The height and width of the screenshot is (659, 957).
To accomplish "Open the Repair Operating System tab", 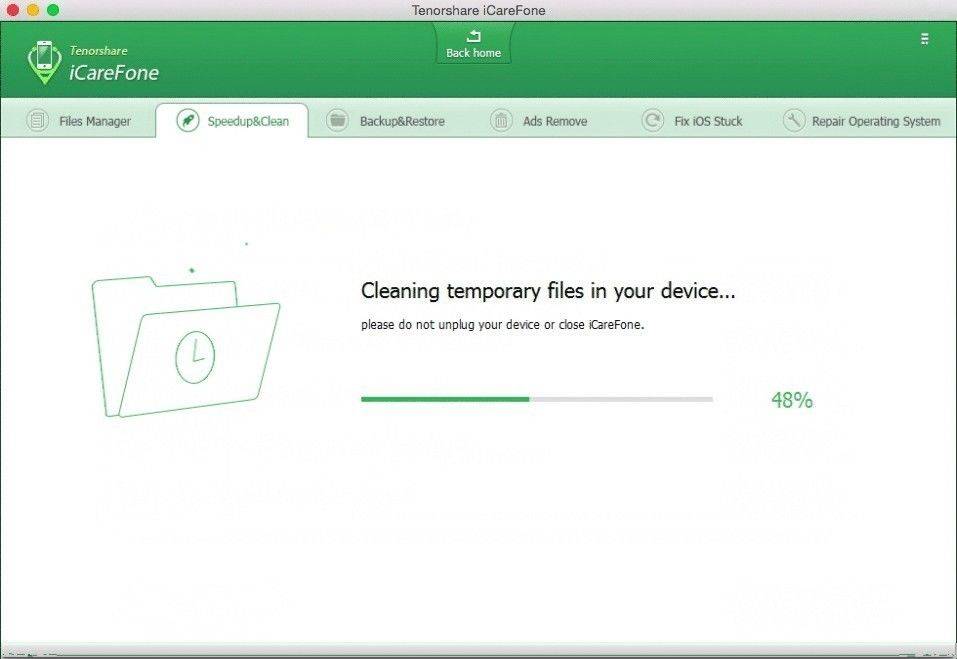I will pyautogui.click(x=862, y=121).
